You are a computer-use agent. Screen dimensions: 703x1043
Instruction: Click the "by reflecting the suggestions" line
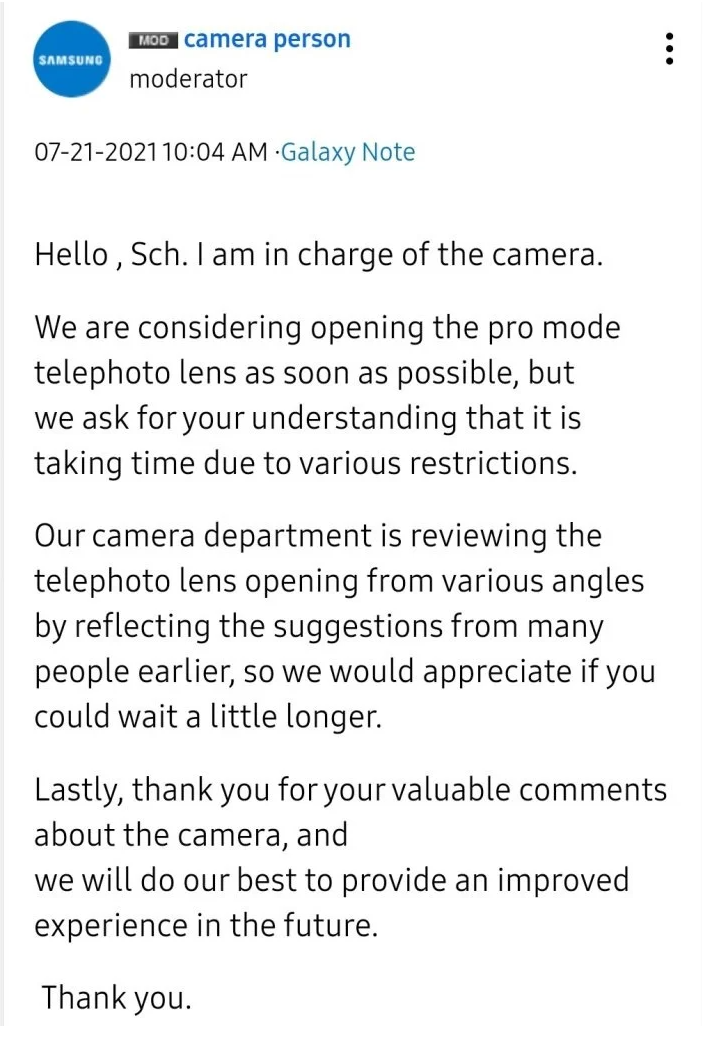(319, 627)
